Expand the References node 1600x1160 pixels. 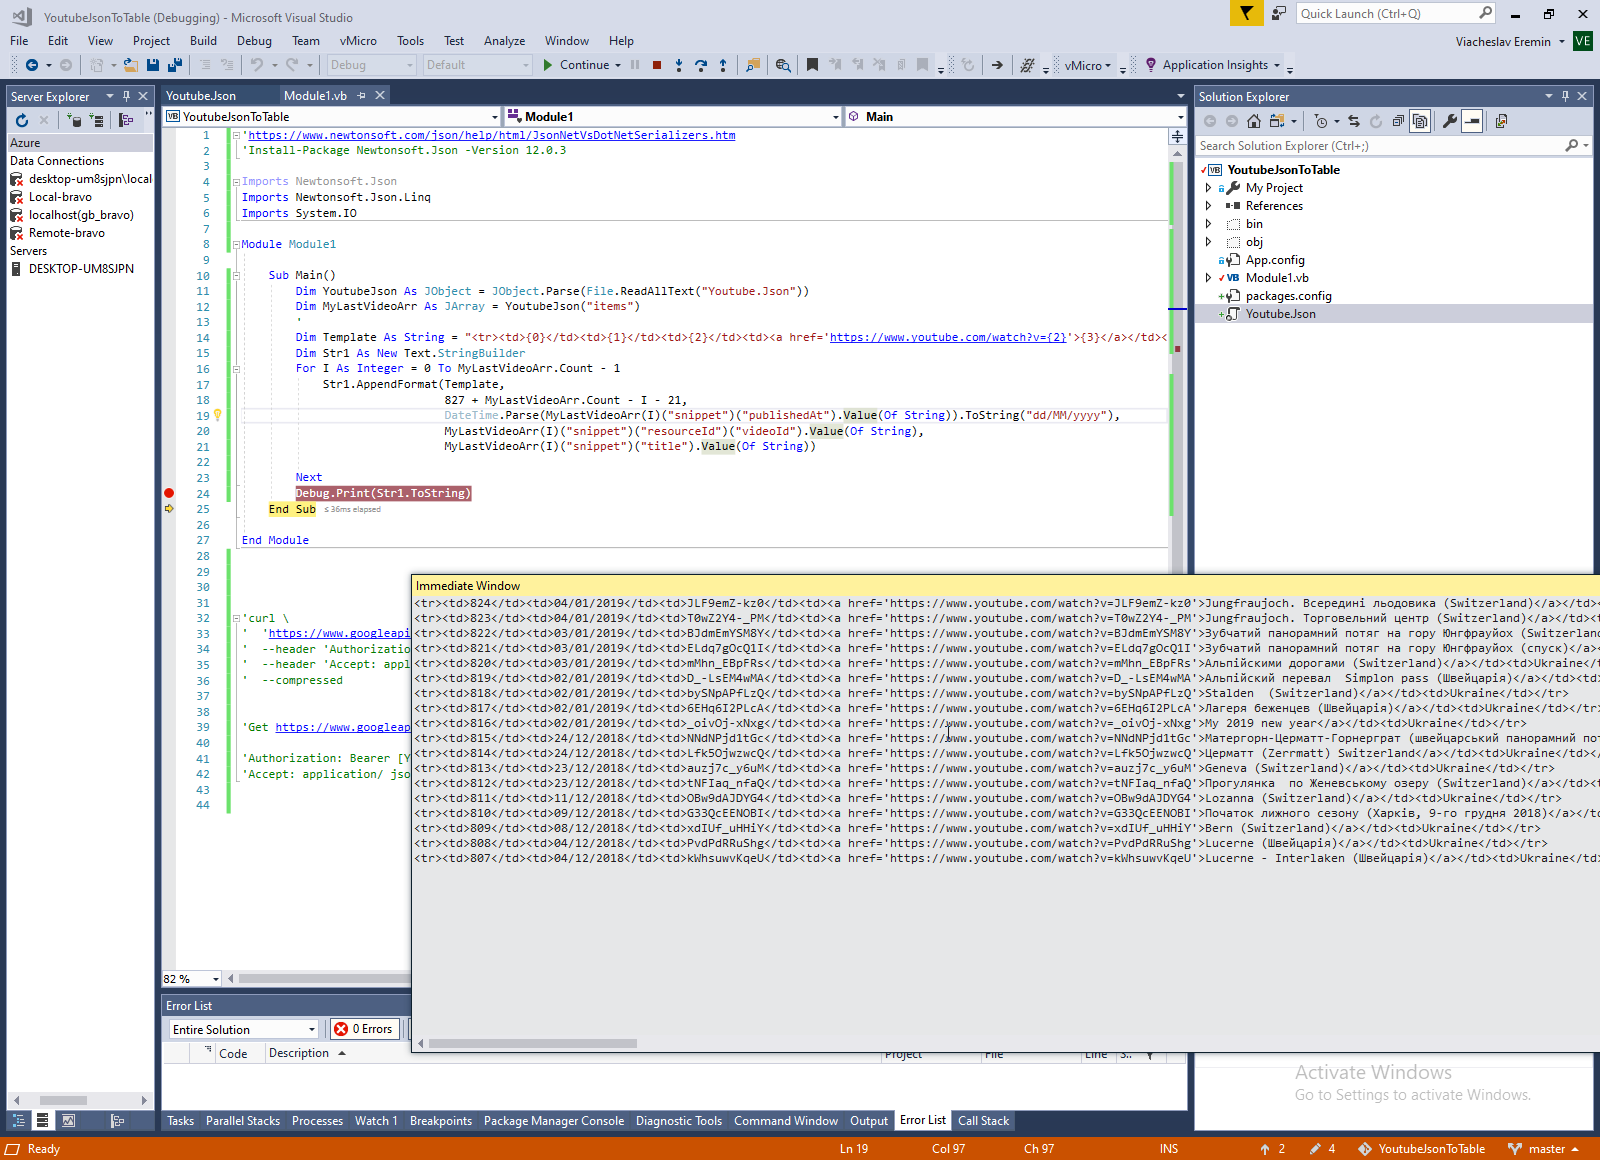click(x=1208, y=206)
